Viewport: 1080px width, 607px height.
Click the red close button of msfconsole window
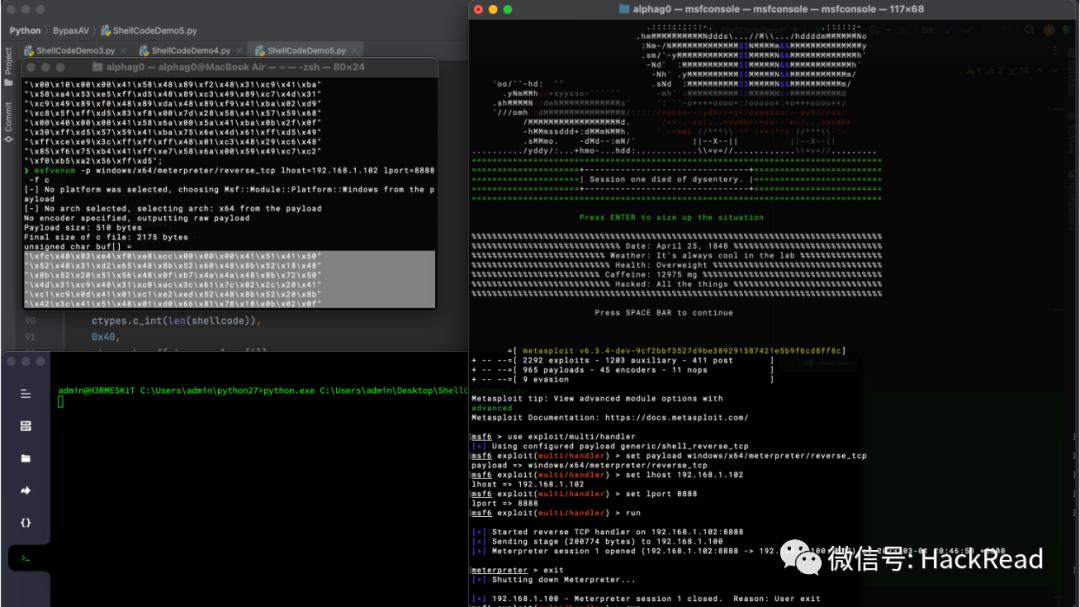click(479, 10)
